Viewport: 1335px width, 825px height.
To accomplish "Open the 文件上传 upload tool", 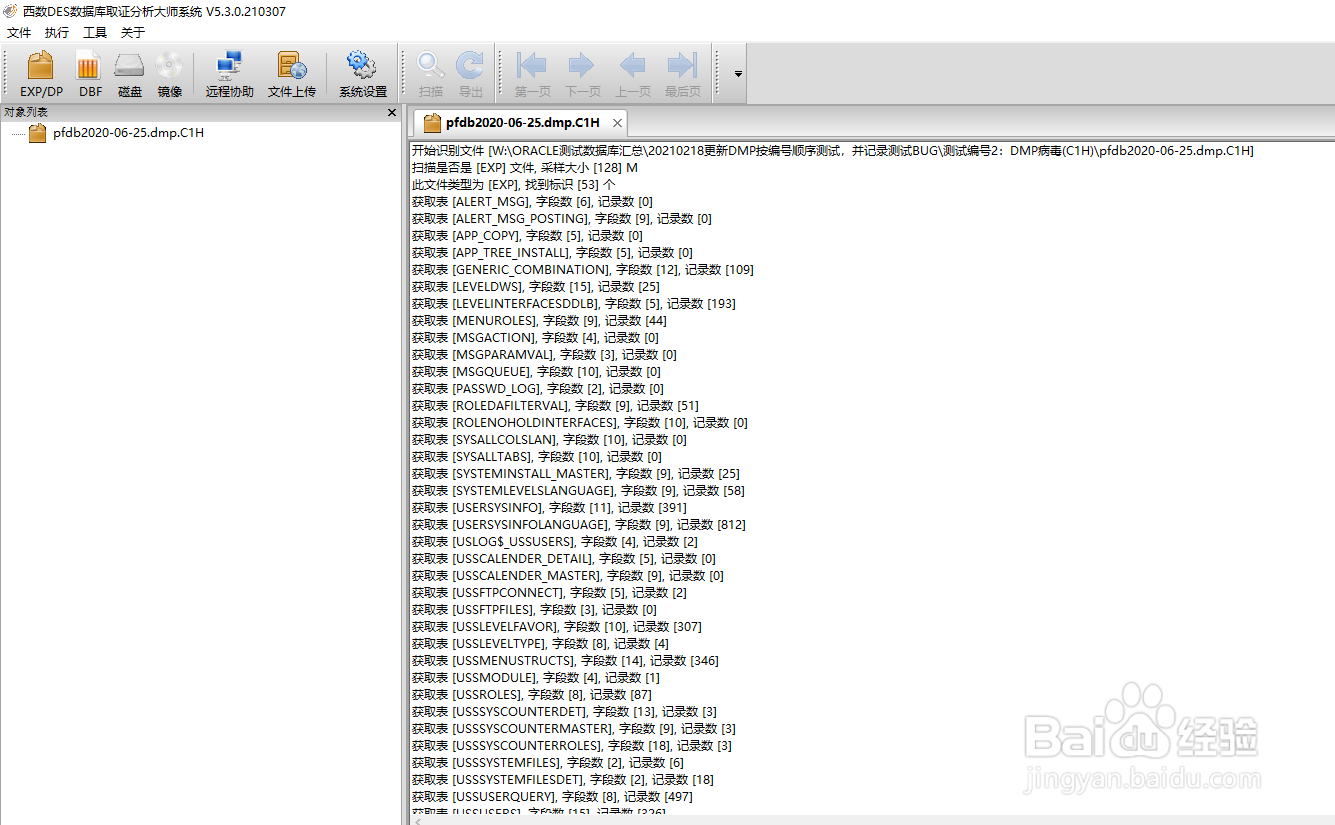I will 292,74.
